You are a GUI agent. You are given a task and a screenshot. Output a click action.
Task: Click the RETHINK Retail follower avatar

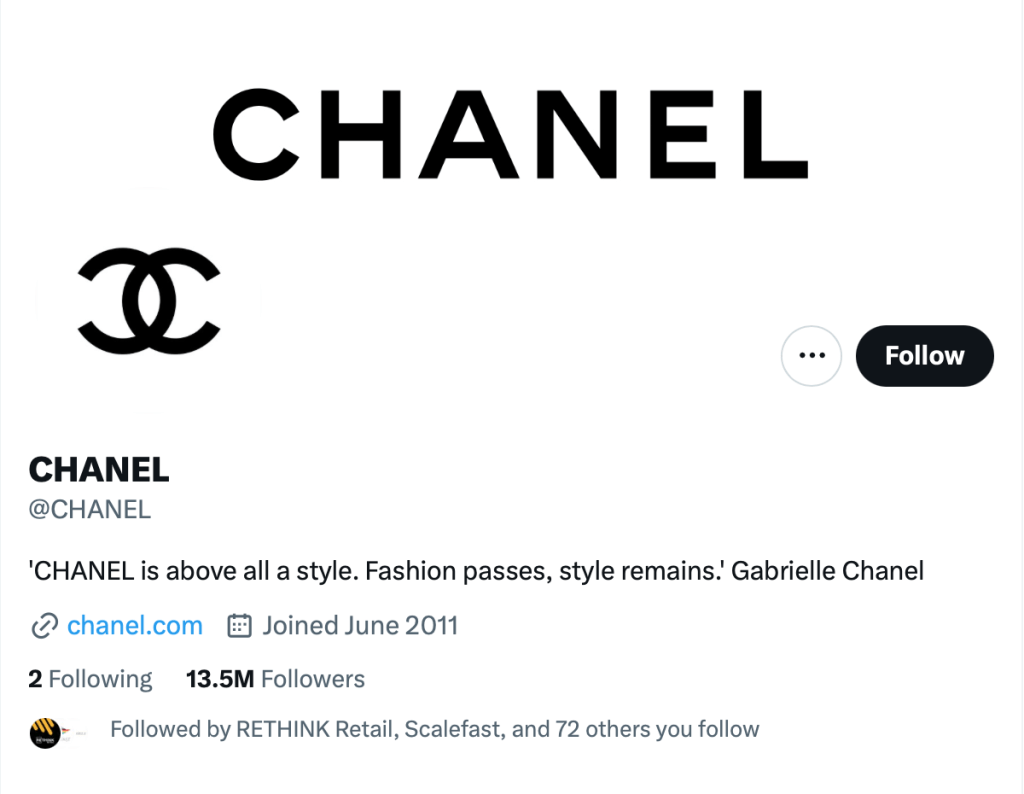(45, 733)
